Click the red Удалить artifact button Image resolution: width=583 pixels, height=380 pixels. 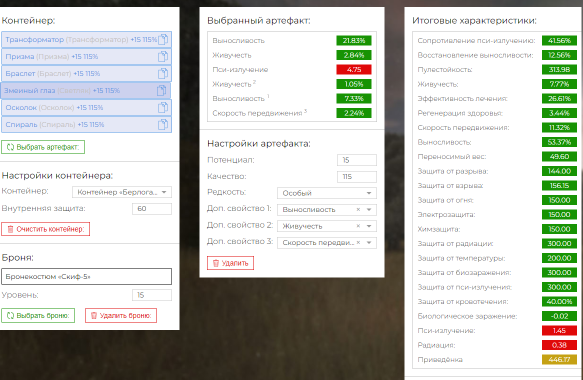click(231, 263)
